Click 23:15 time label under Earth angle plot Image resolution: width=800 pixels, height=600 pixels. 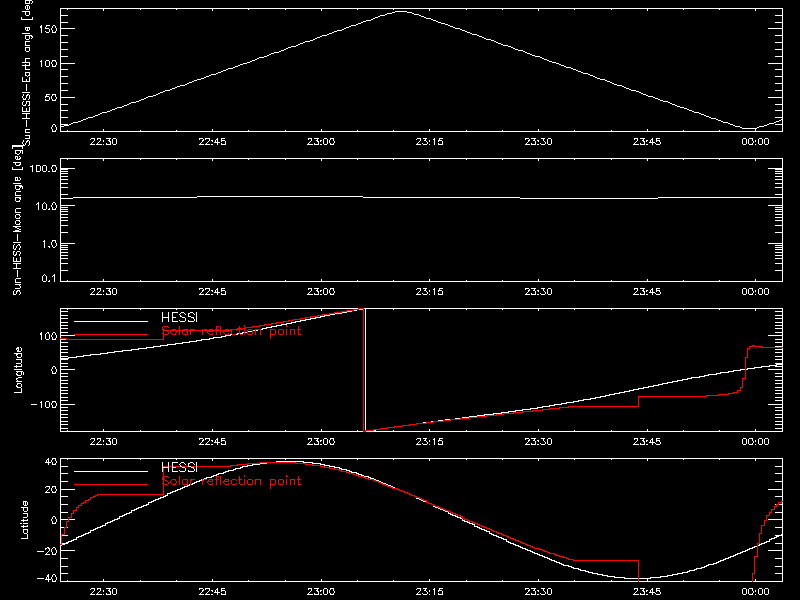point(430,142)
